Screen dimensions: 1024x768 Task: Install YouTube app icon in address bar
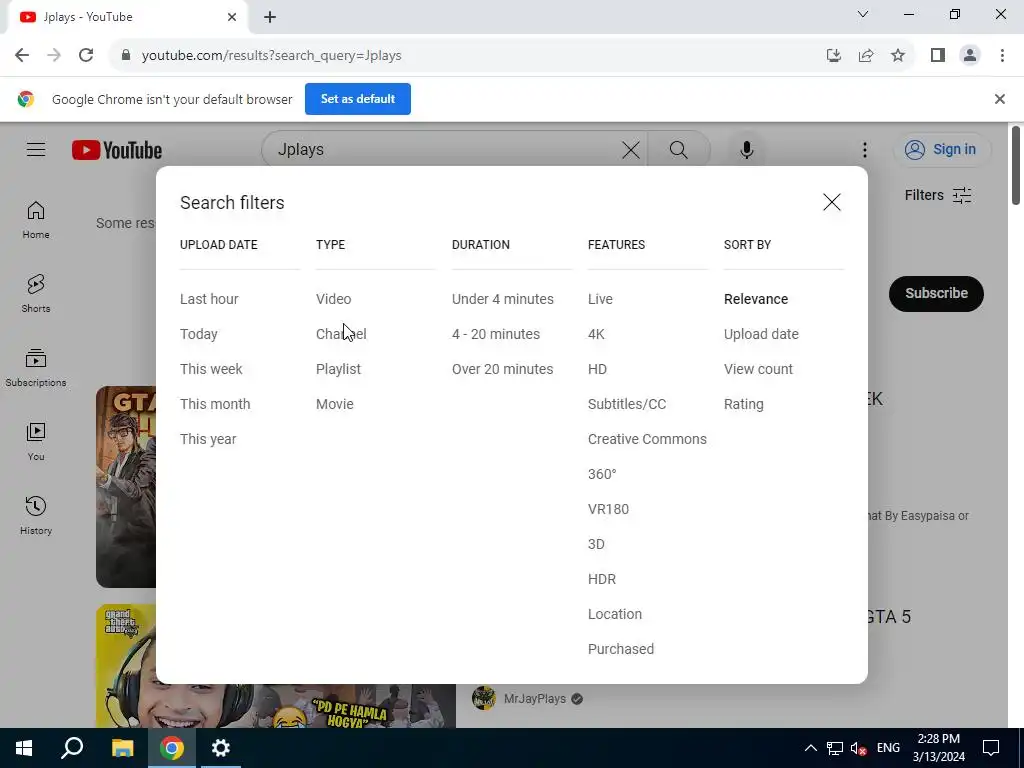(x=833, y=56)
